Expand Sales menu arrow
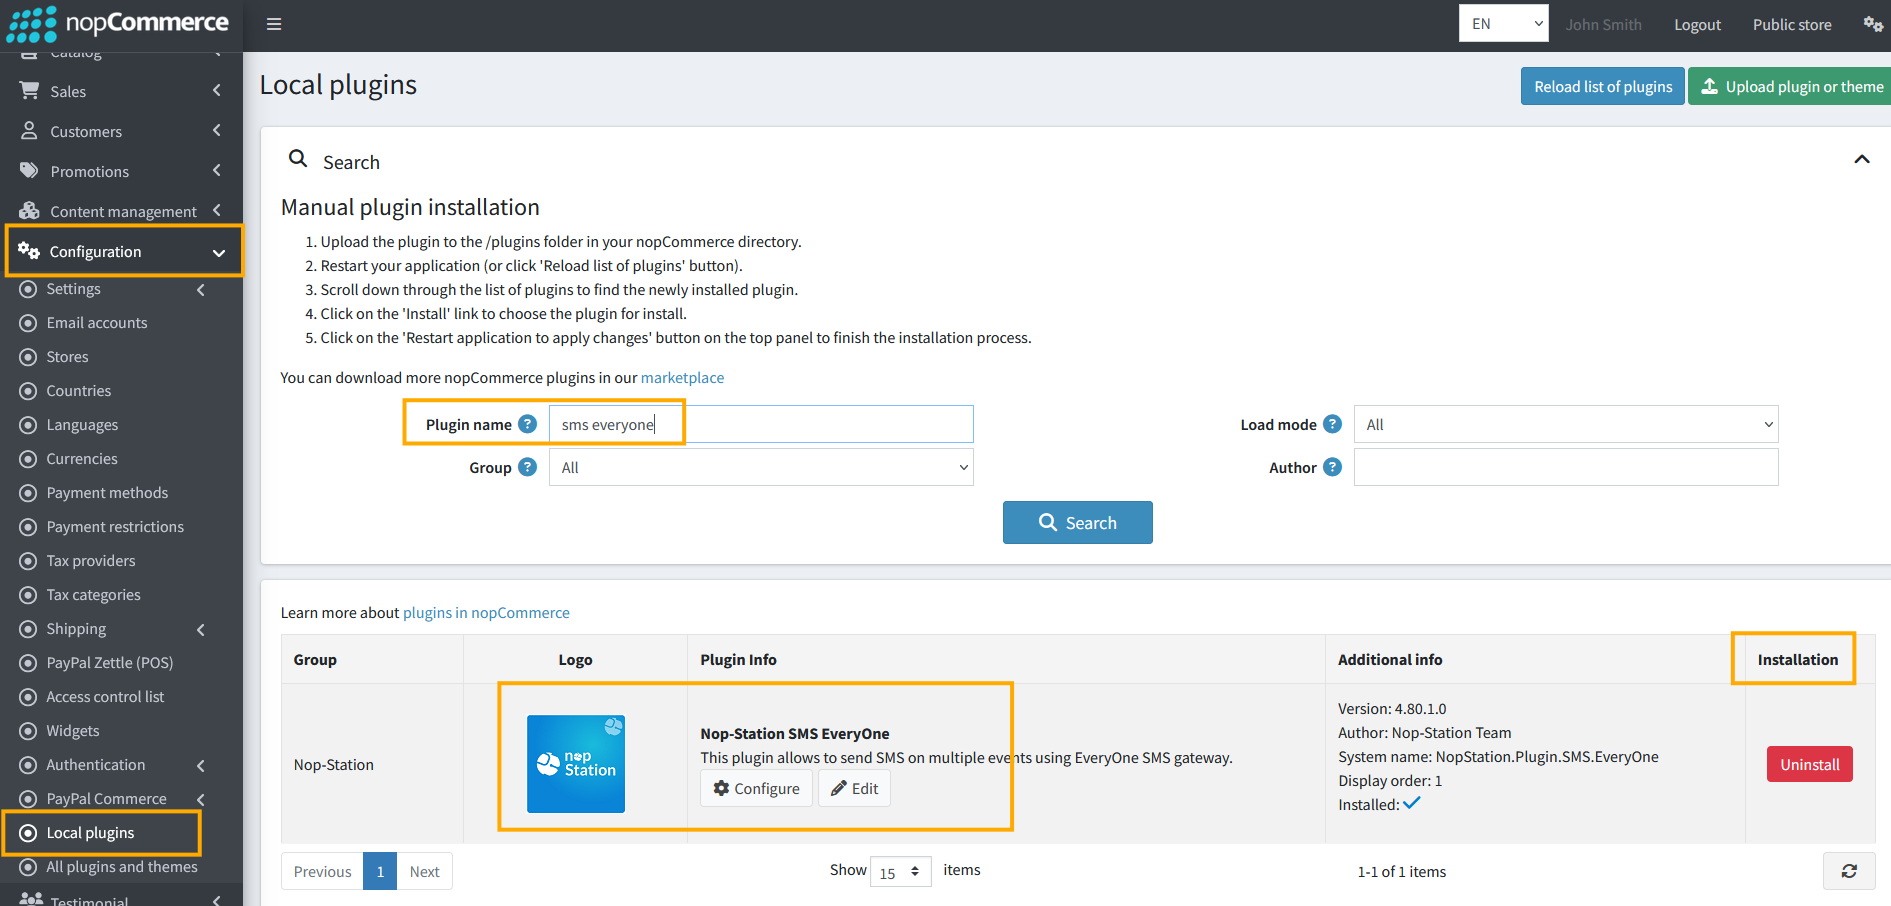 [217, 90]
